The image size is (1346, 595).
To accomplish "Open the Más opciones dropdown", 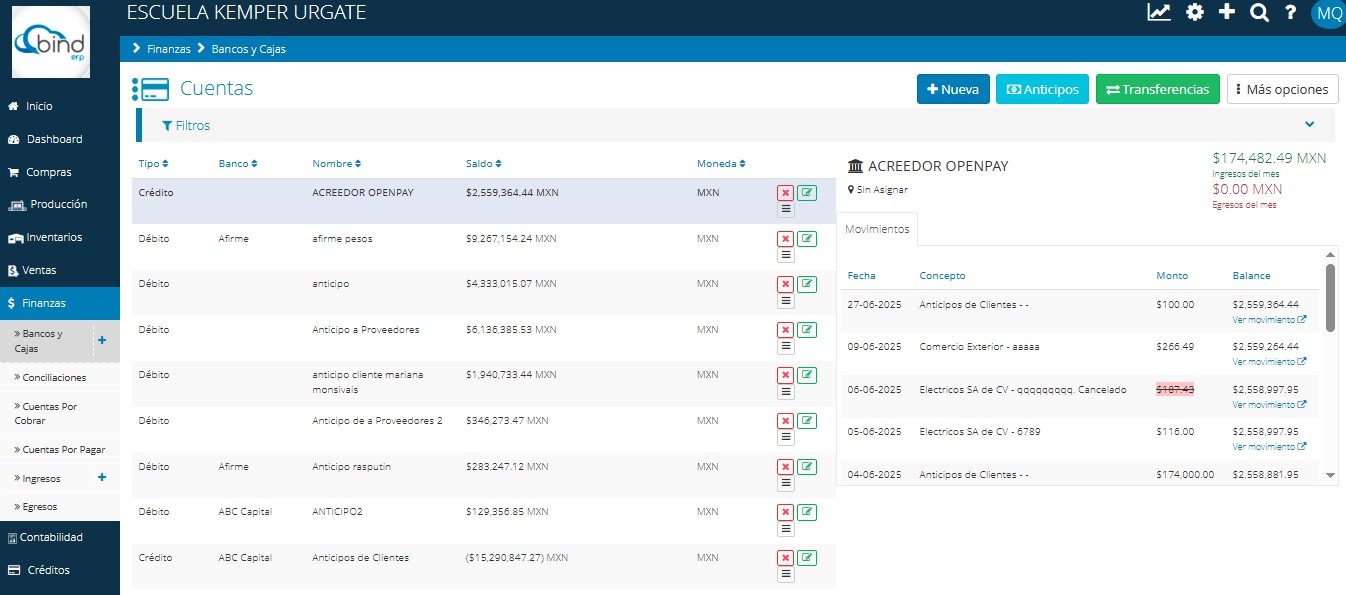I will 1282,89.
